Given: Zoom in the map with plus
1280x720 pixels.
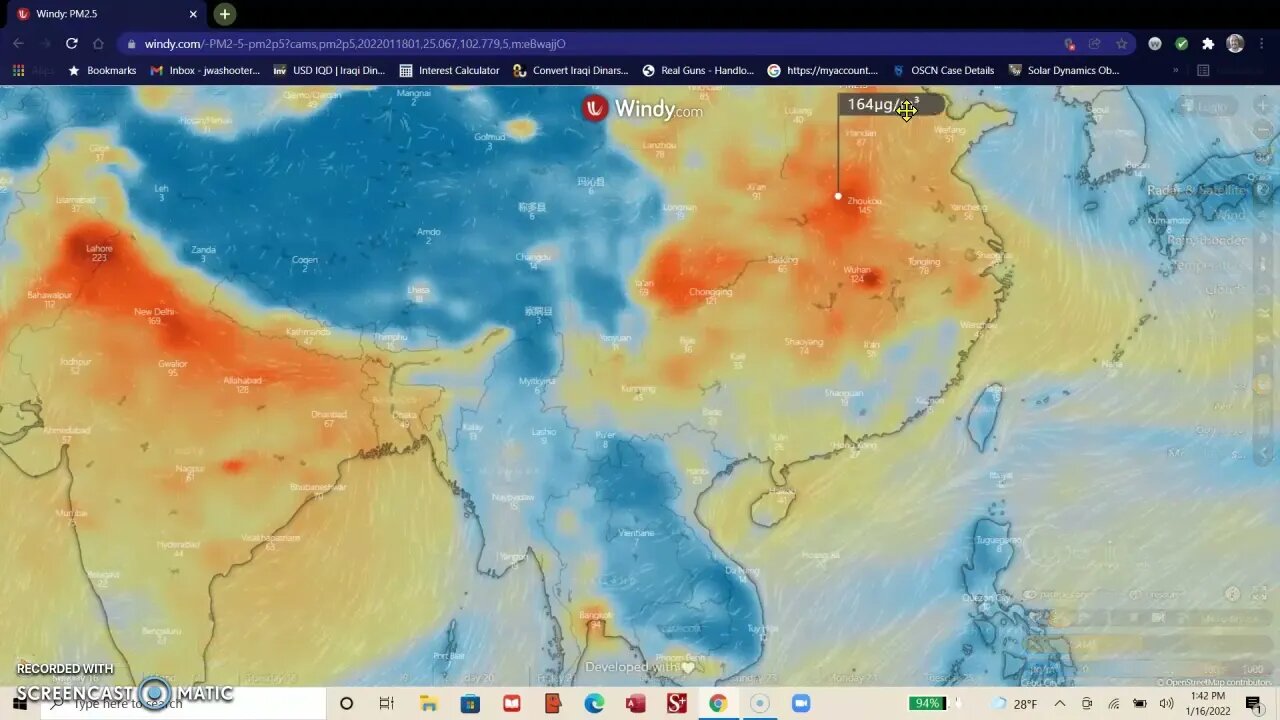Looking at the screenshot, I should (x=1262, y=106).
